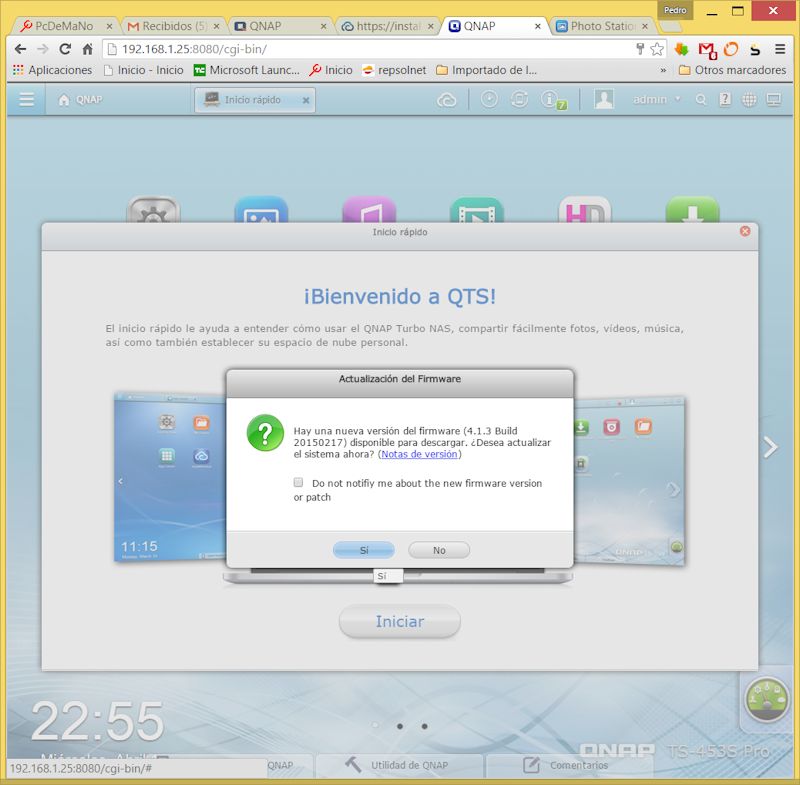Advance quick start slide with right arrow
The height and width of the screenshot is (785, 800).
770,447
